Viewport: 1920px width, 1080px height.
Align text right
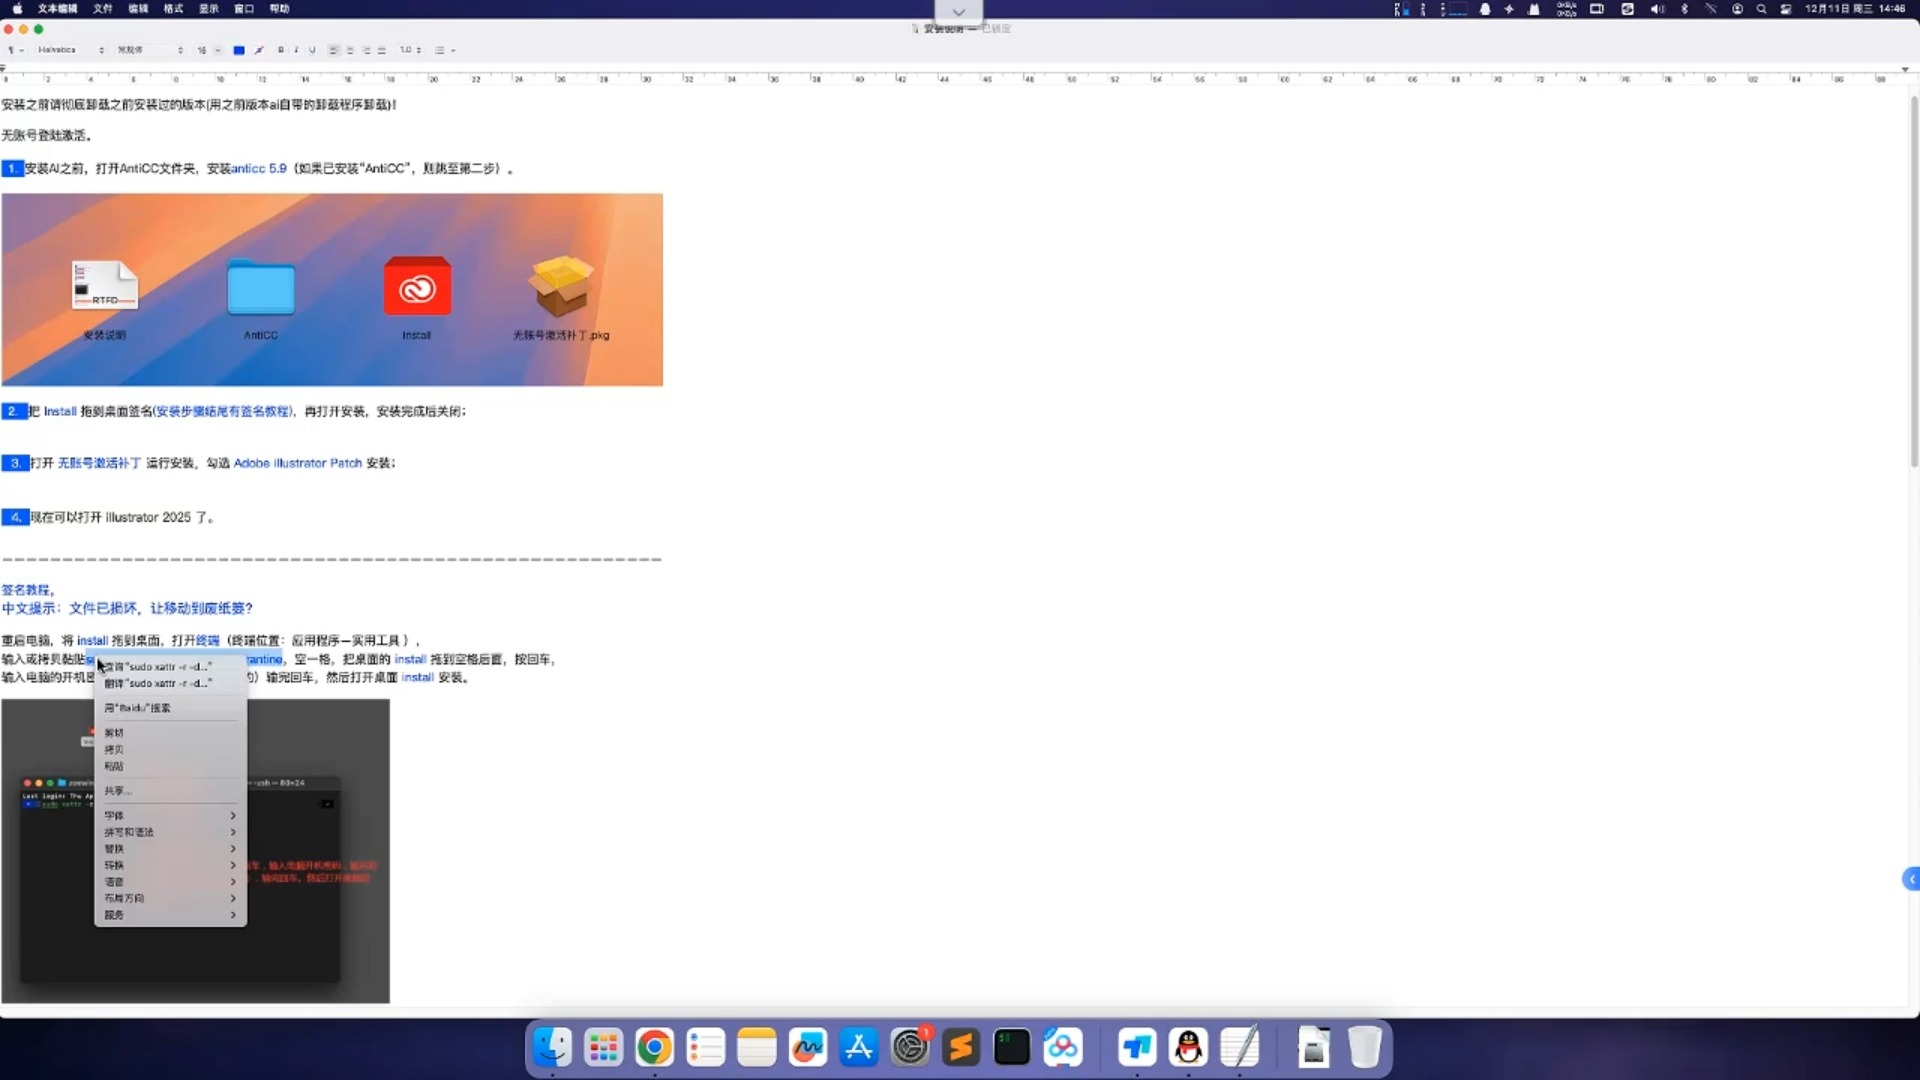tap(366, 50)
